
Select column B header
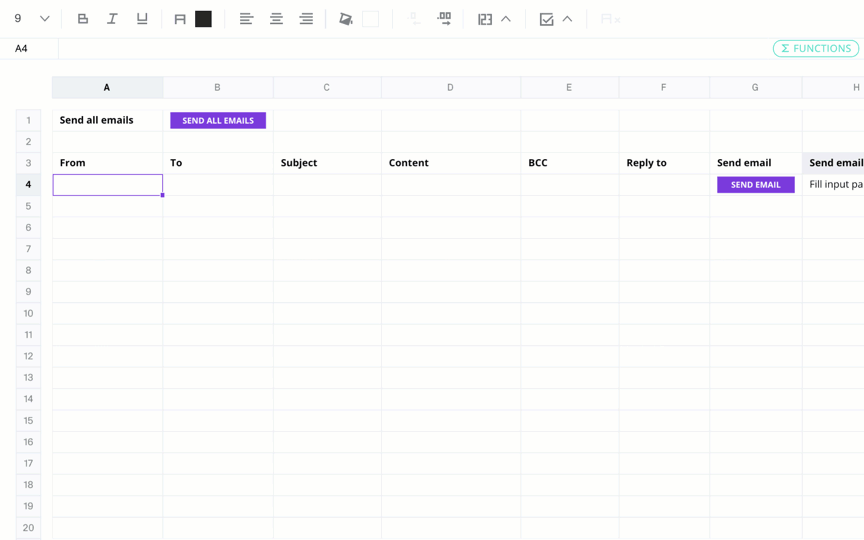[218, 88]
